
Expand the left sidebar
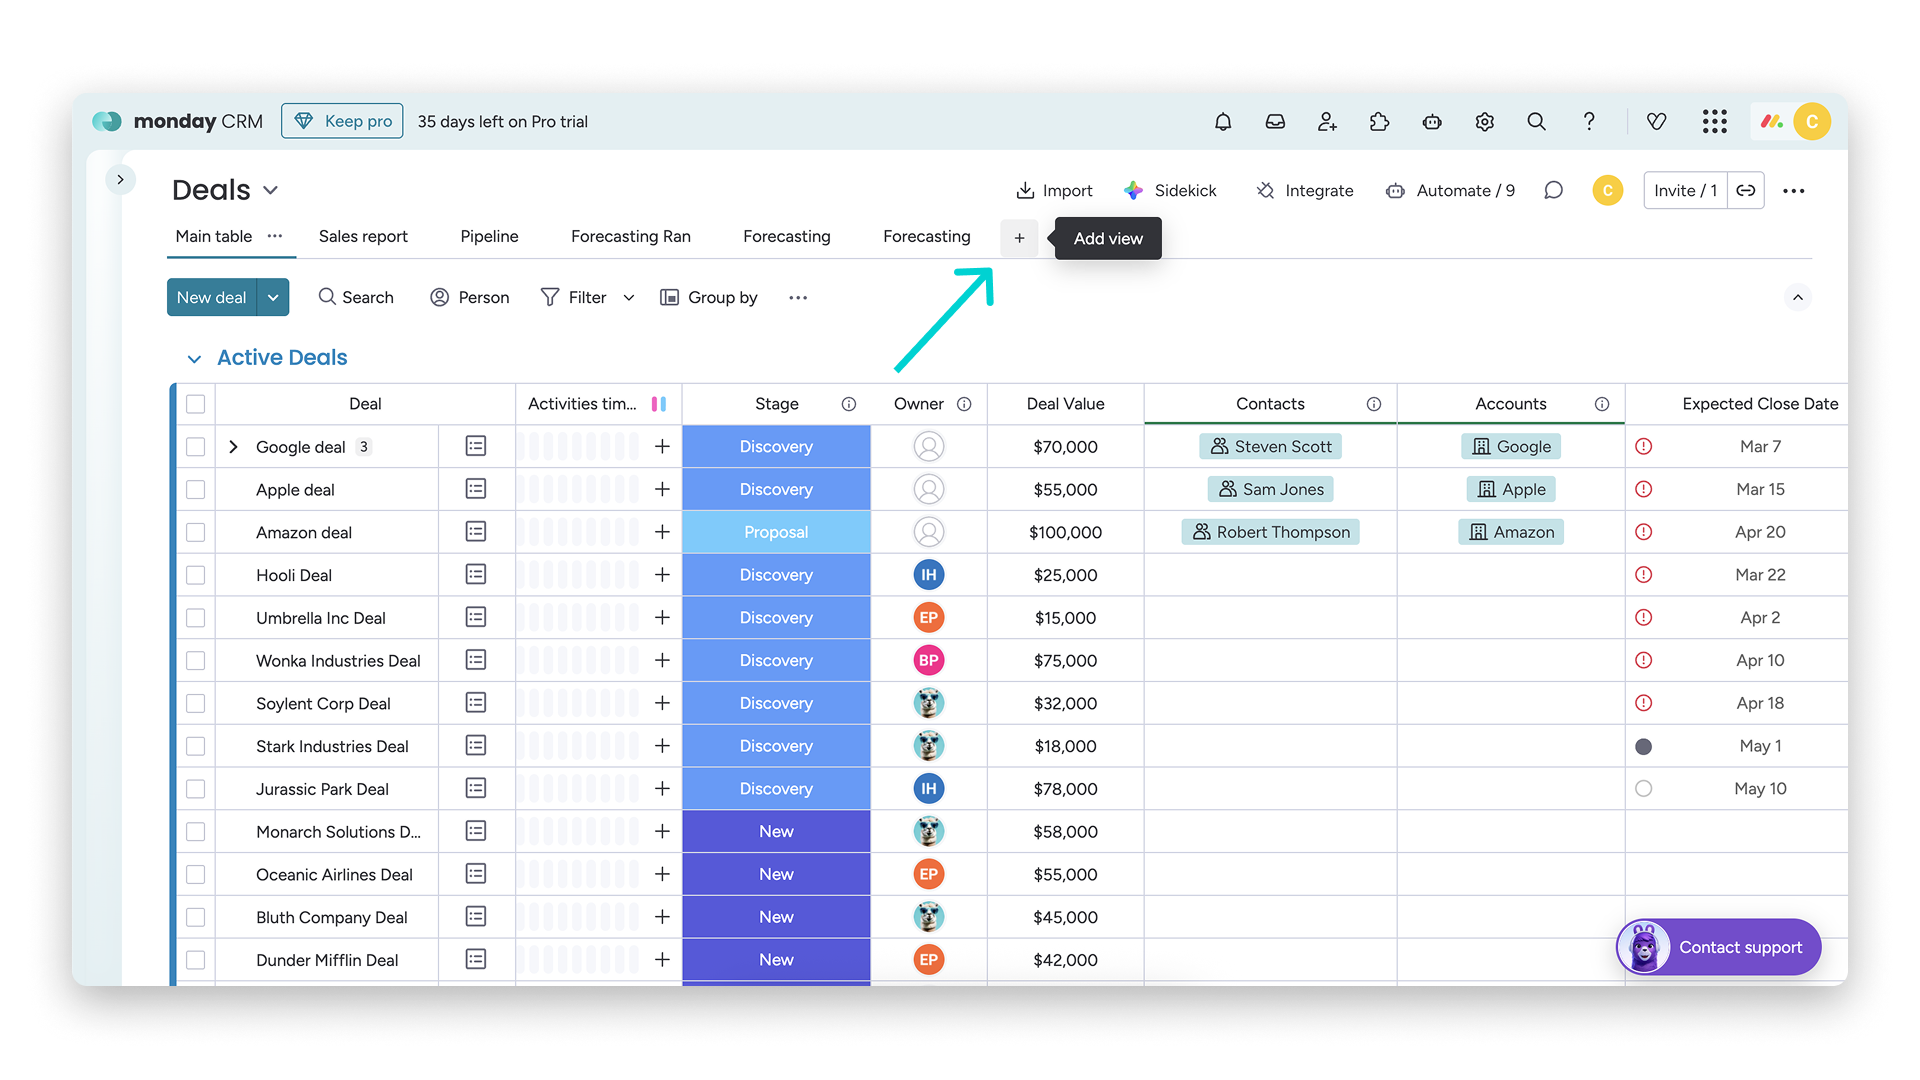(120, 179)
